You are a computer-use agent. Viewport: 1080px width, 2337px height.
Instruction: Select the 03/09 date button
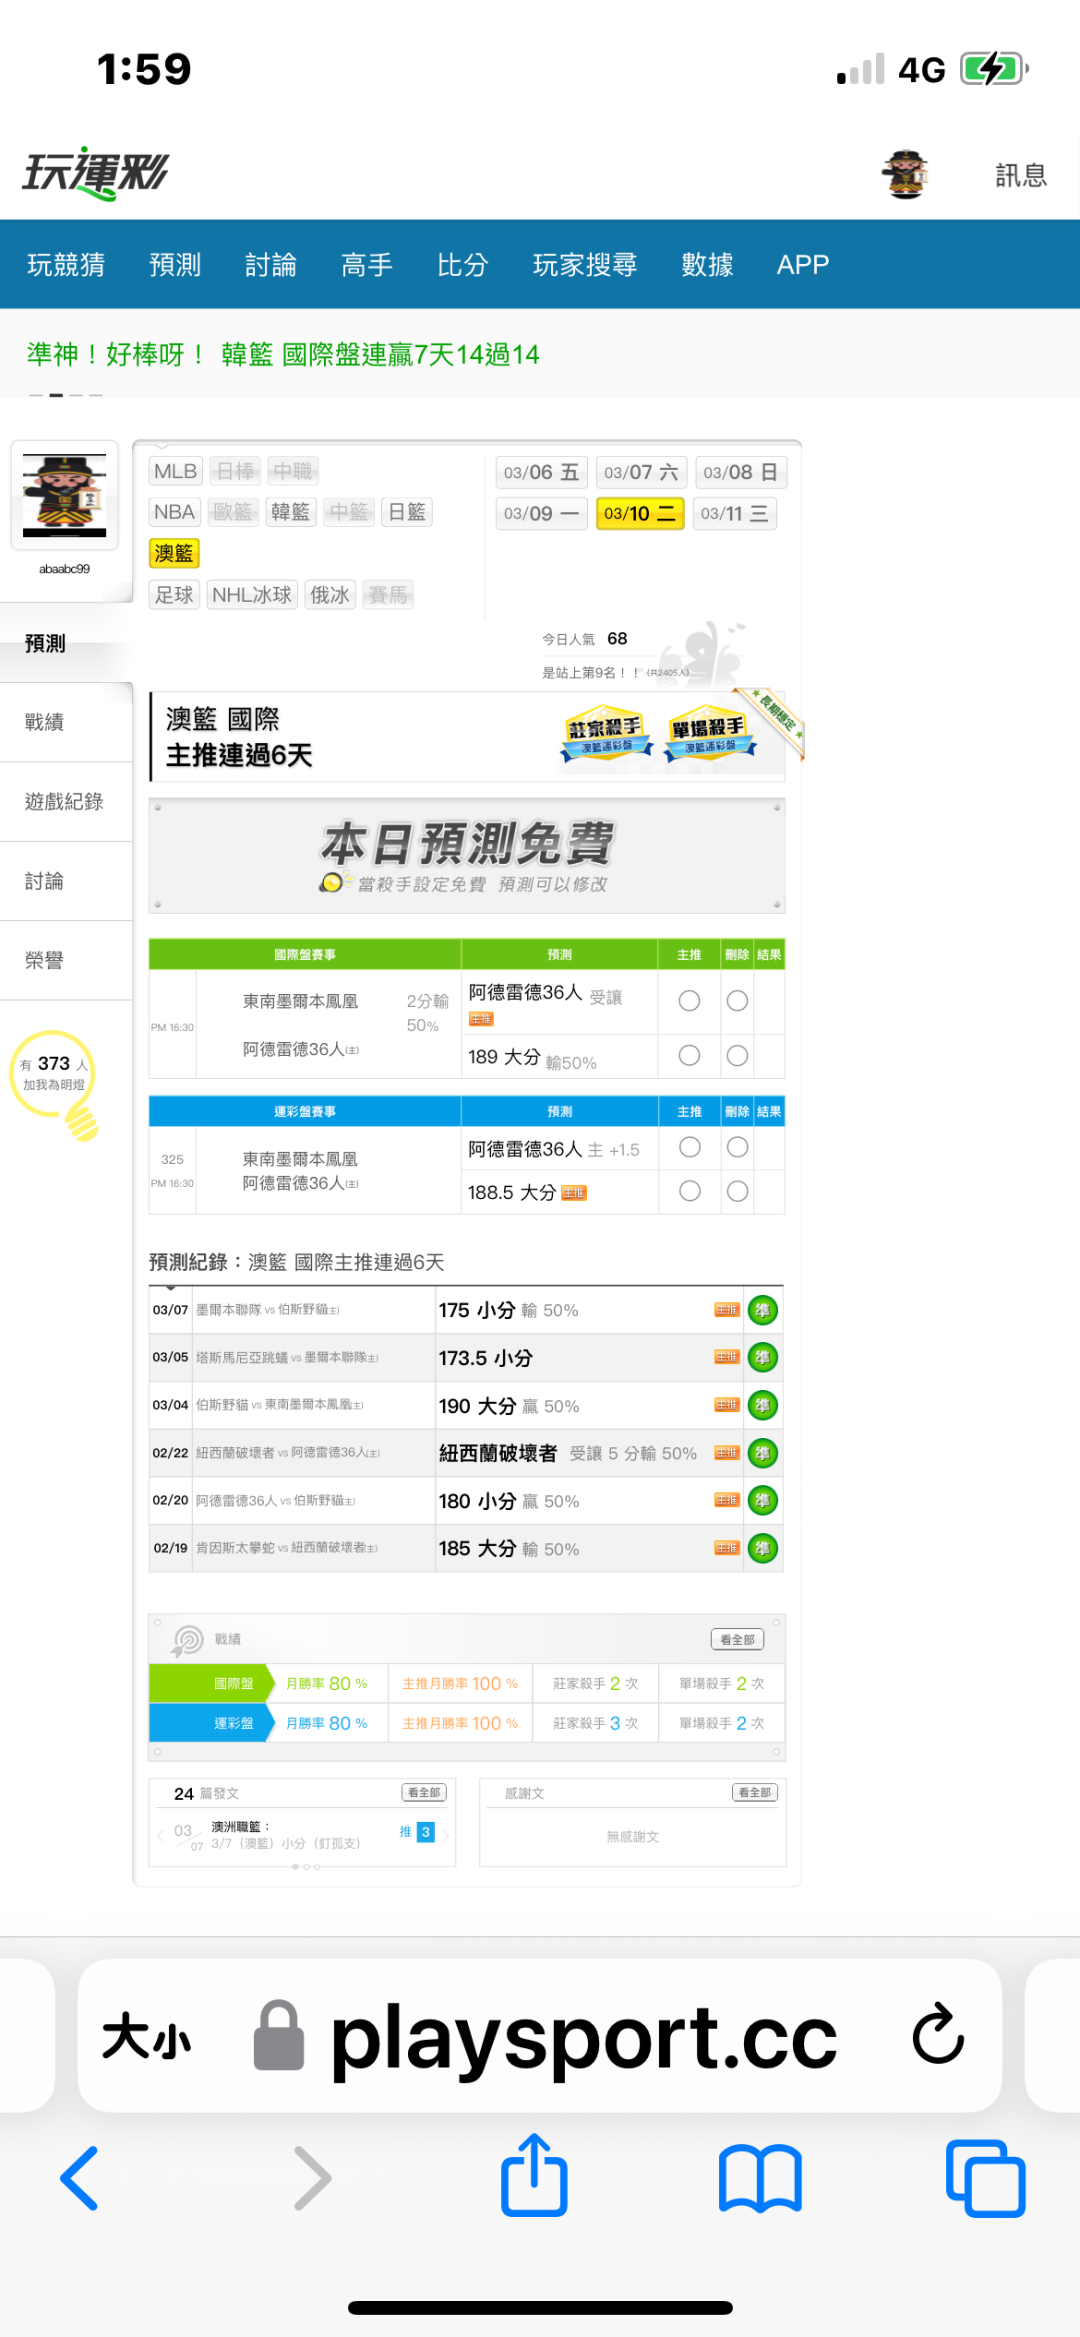pyautogui.click(x=541, y=514)
